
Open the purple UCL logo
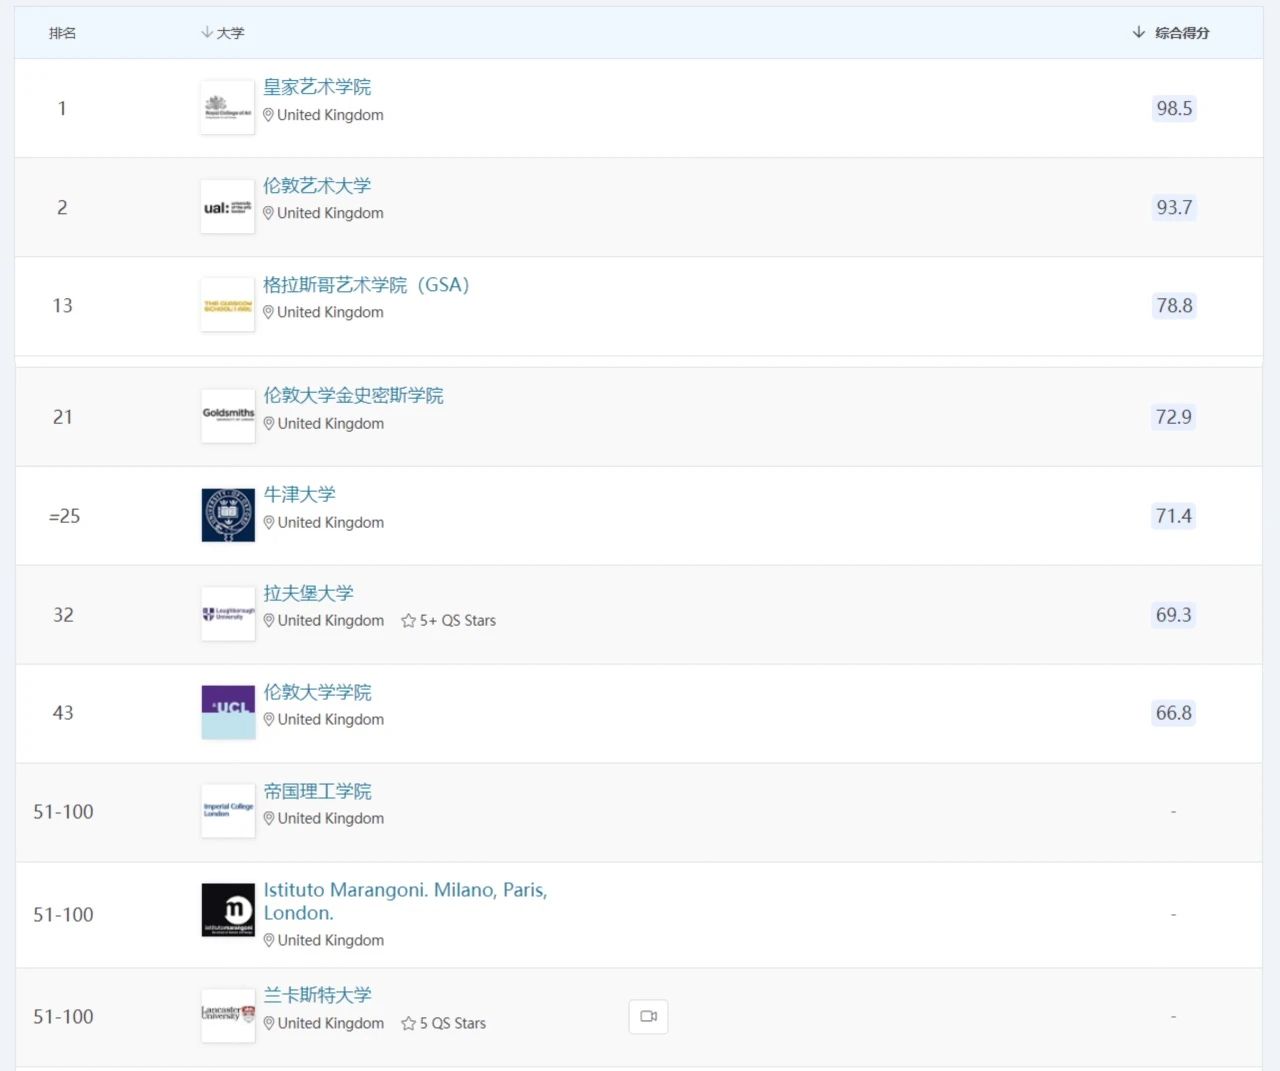coord(228,712)
